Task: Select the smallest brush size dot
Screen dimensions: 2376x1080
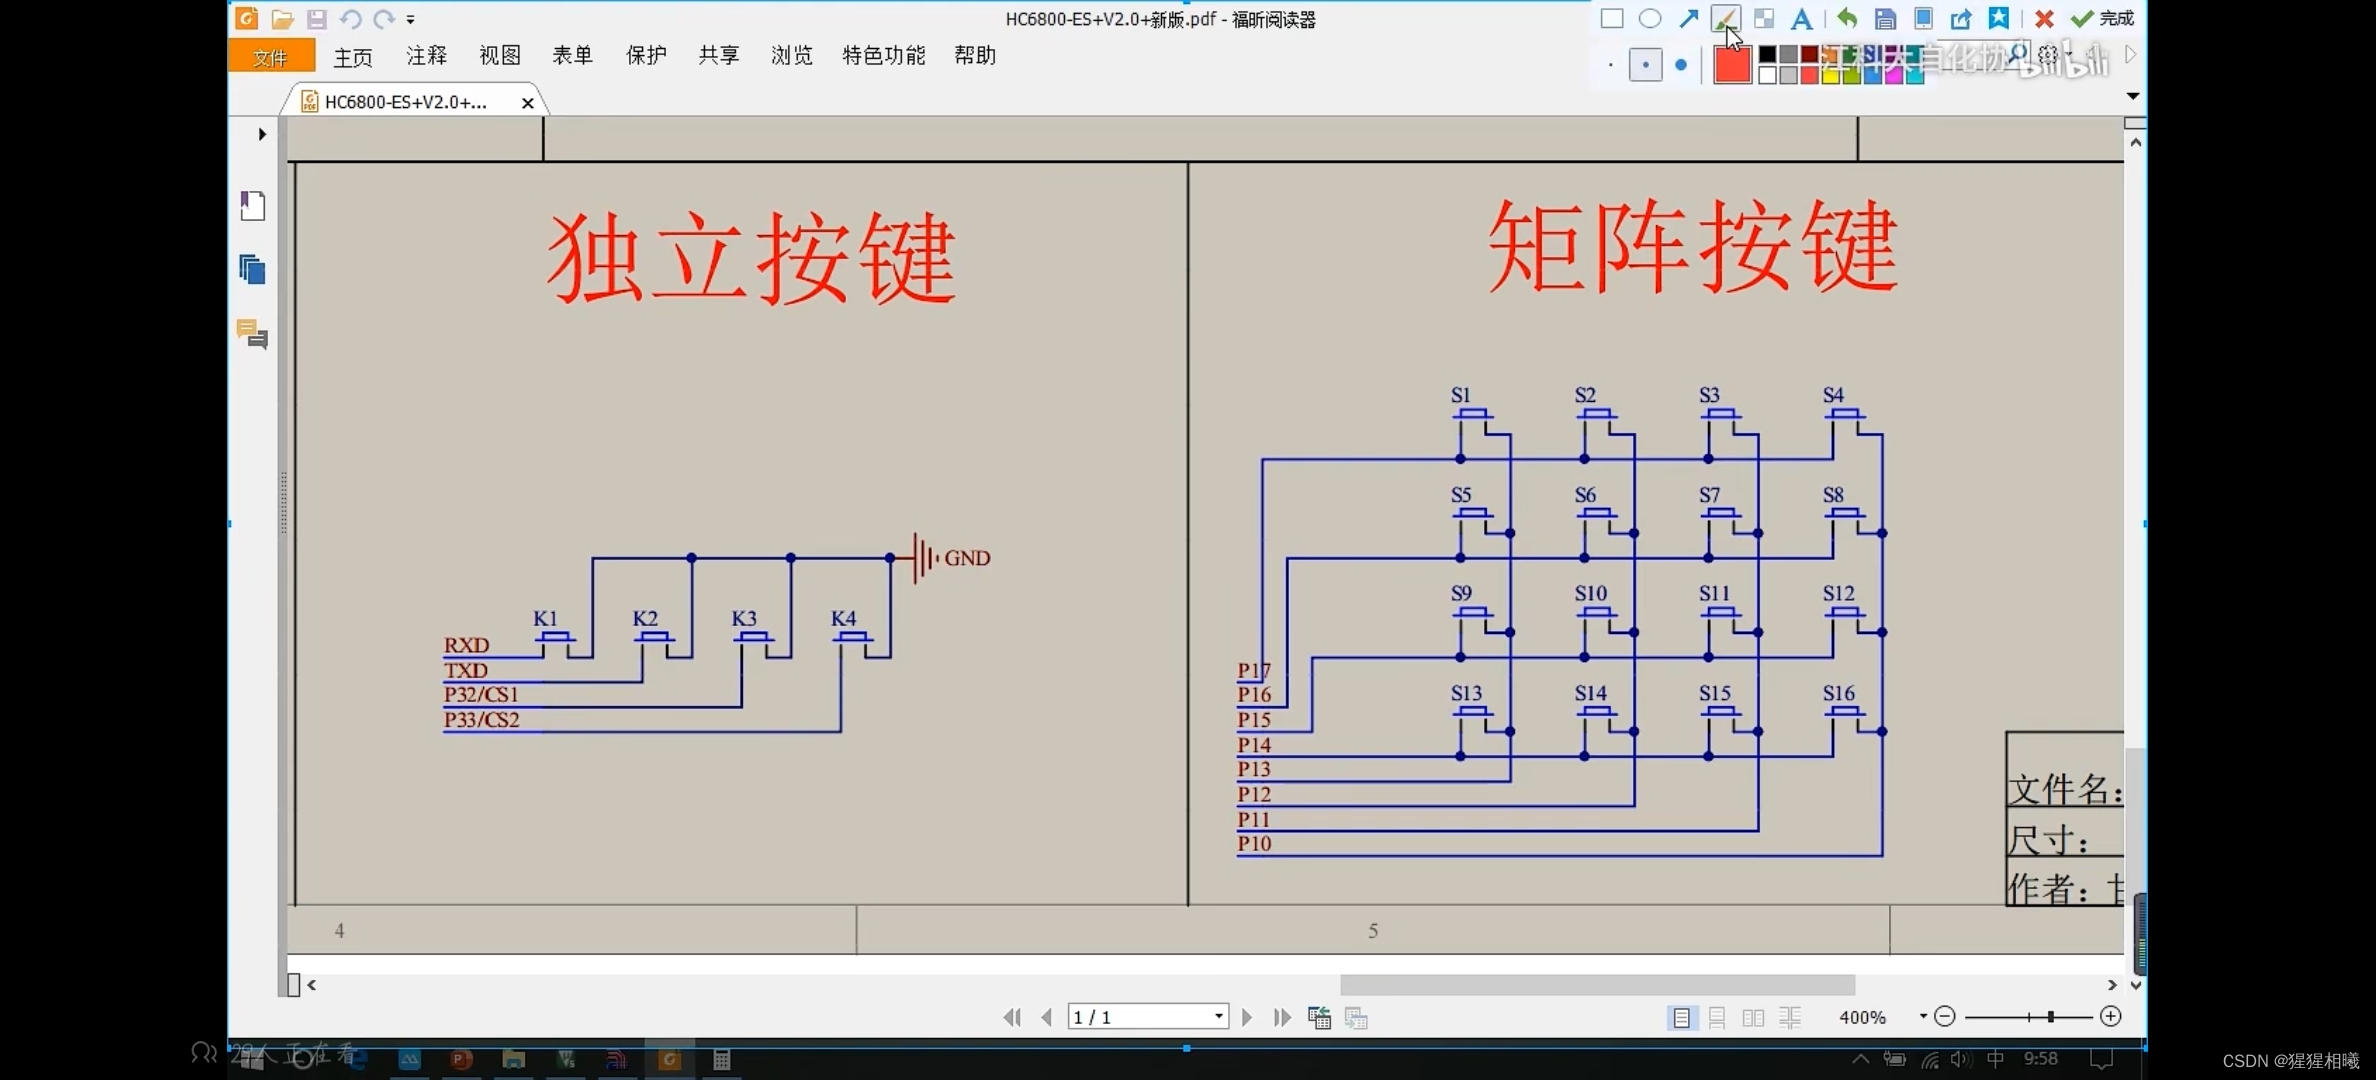Action: 1610,66
